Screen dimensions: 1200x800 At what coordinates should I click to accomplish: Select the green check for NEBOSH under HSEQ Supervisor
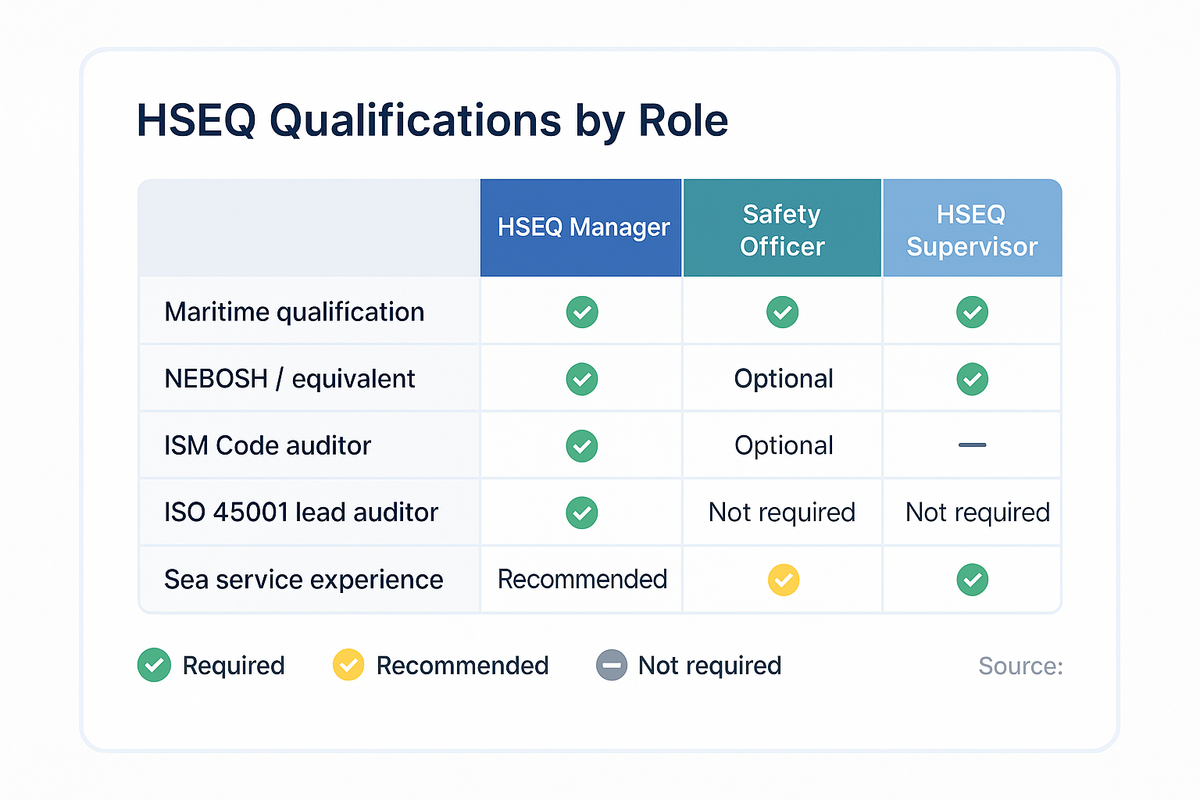(x=971, y=378)
